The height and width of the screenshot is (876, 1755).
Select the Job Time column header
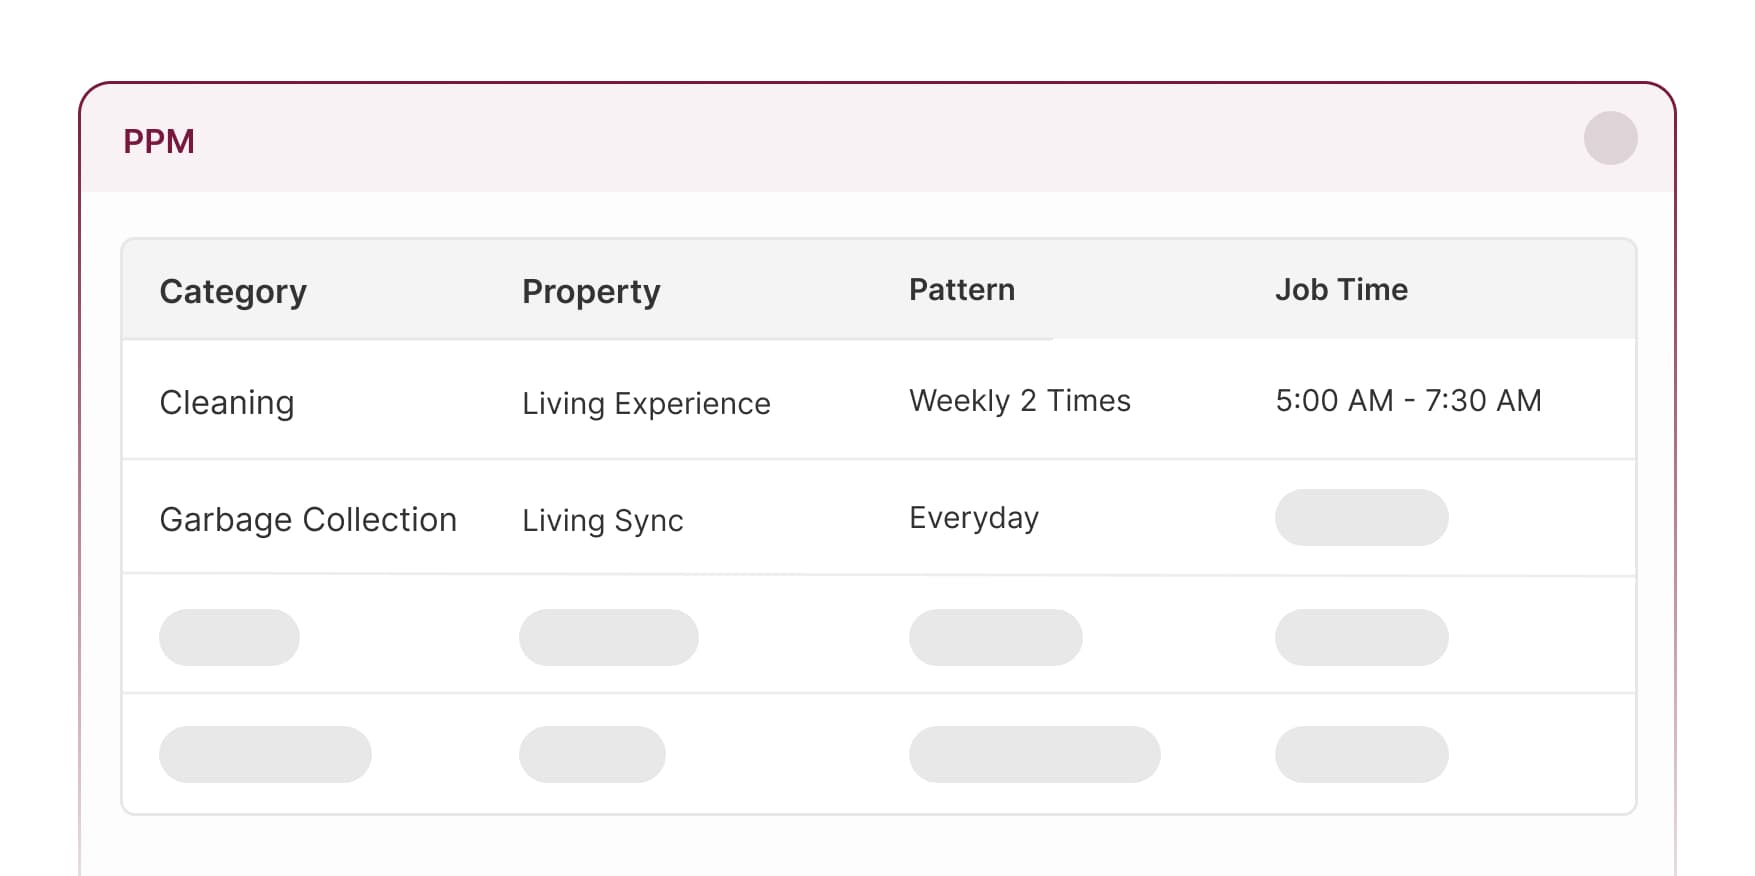click(1342, 289)
